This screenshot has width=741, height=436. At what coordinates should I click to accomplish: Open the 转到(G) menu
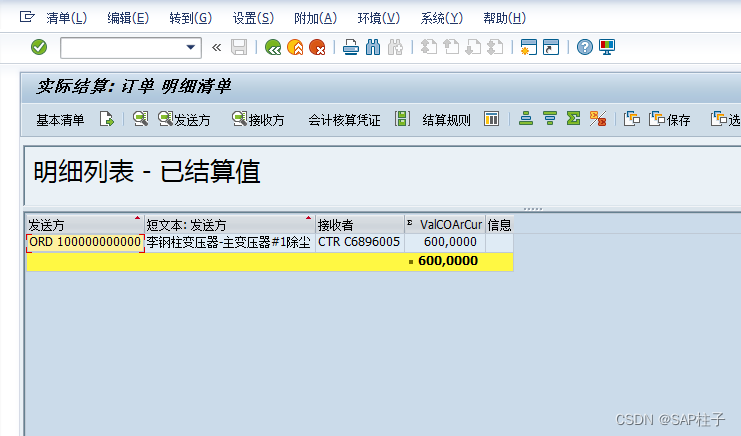(x=190, y=18)
